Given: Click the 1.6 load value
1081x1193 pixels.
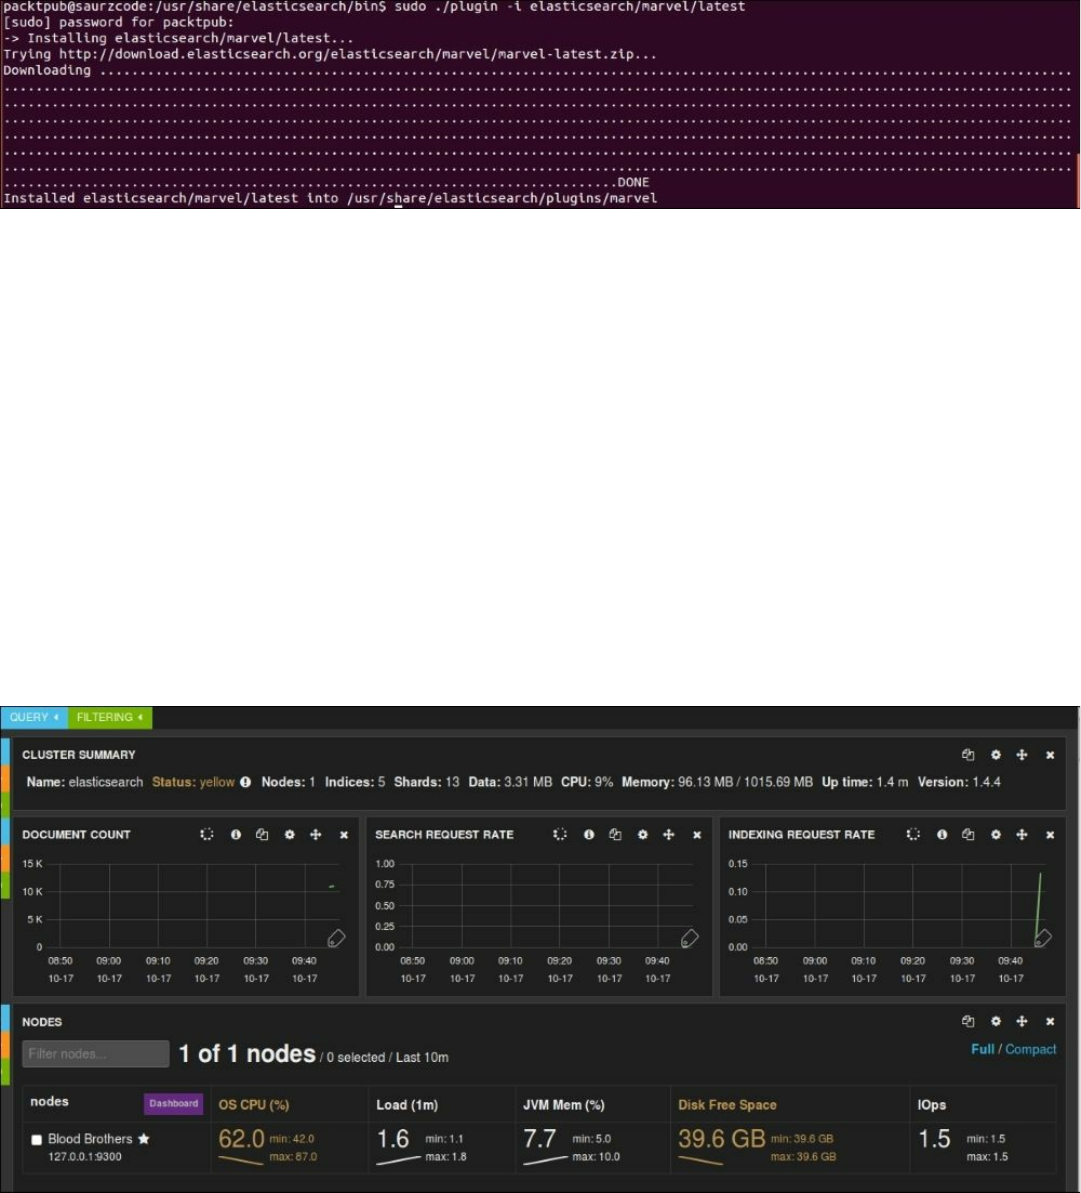Looking at the screenshot, I should click(393, 1139).
